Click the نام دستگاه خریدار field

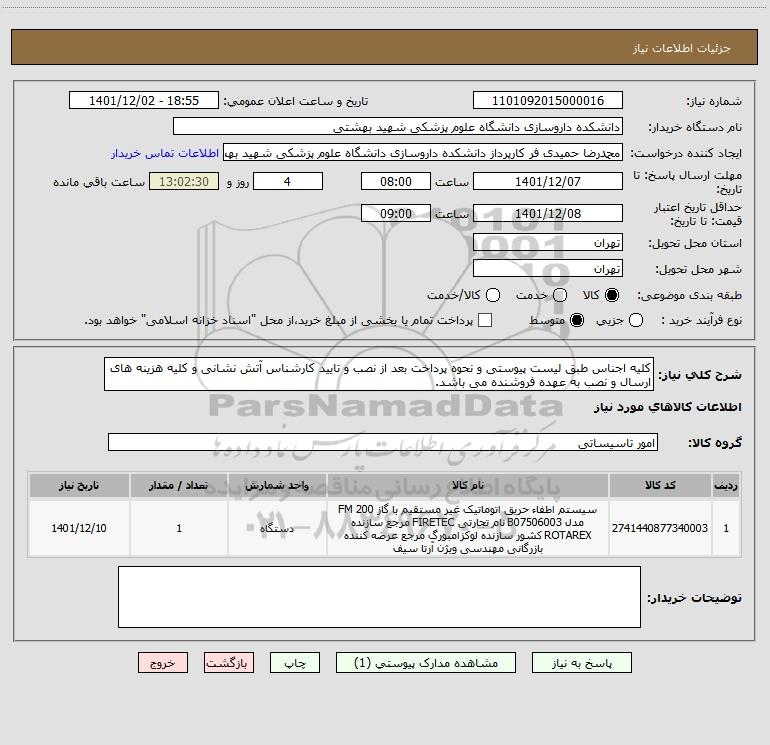click(x=398, y=127)
